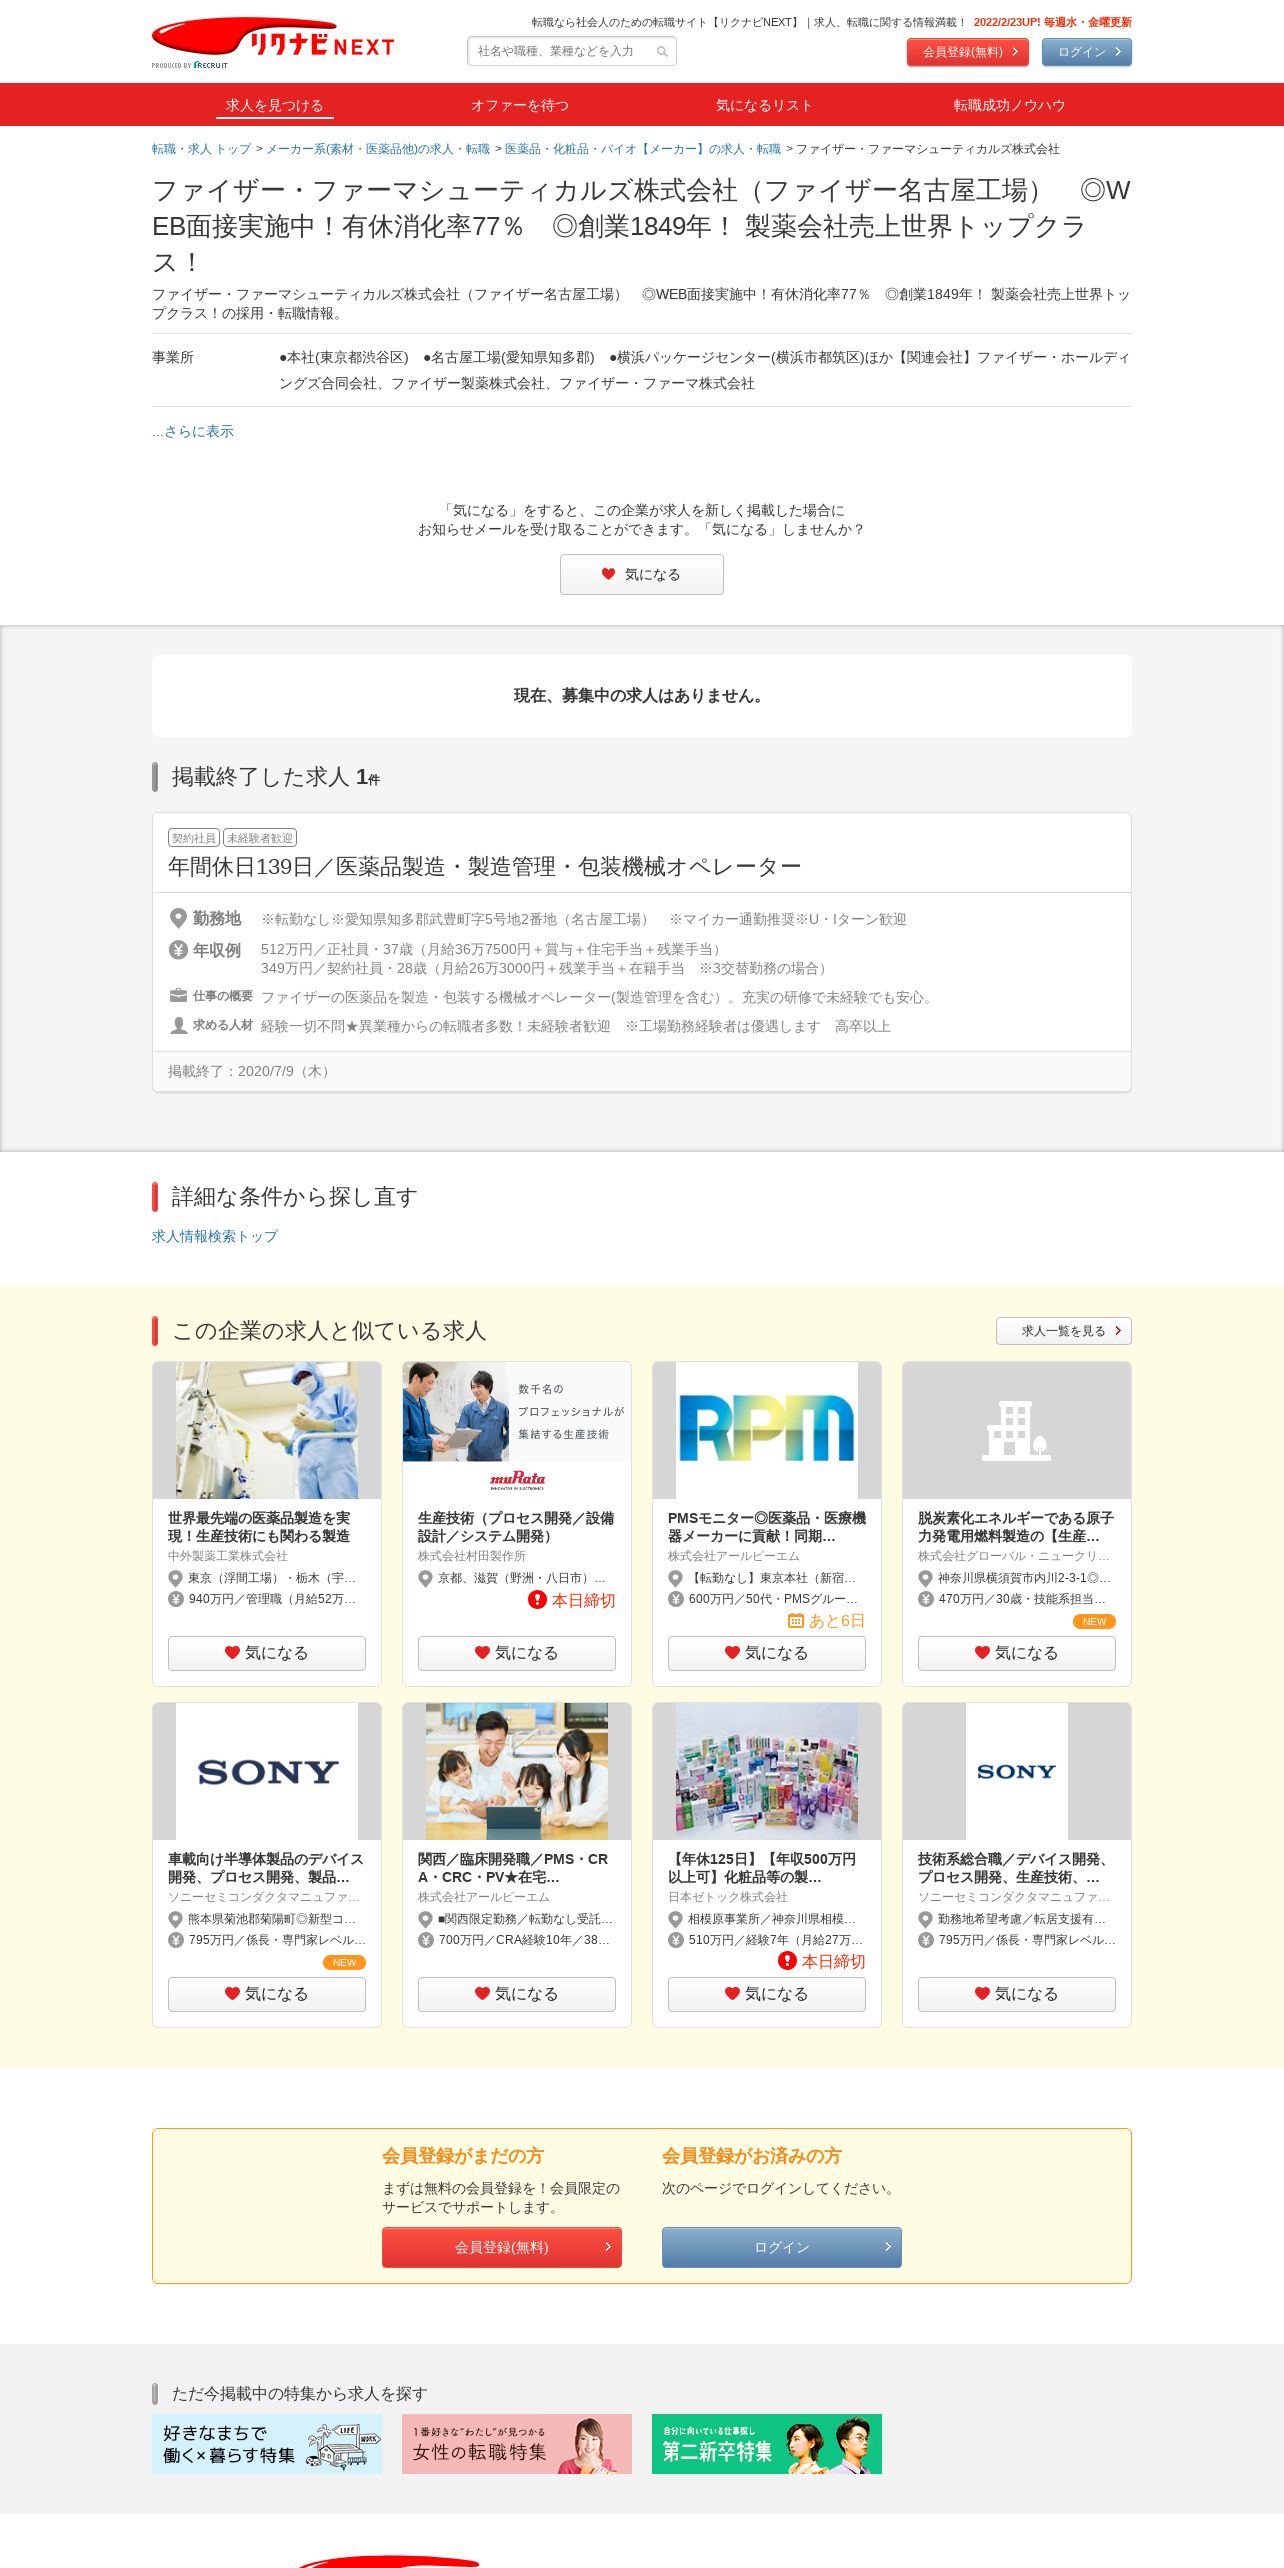Open the 関西／臨床開発職 job title
Image resolution: width=1284 pixels, height=2568 pixels.
[x=513, y=1868]
